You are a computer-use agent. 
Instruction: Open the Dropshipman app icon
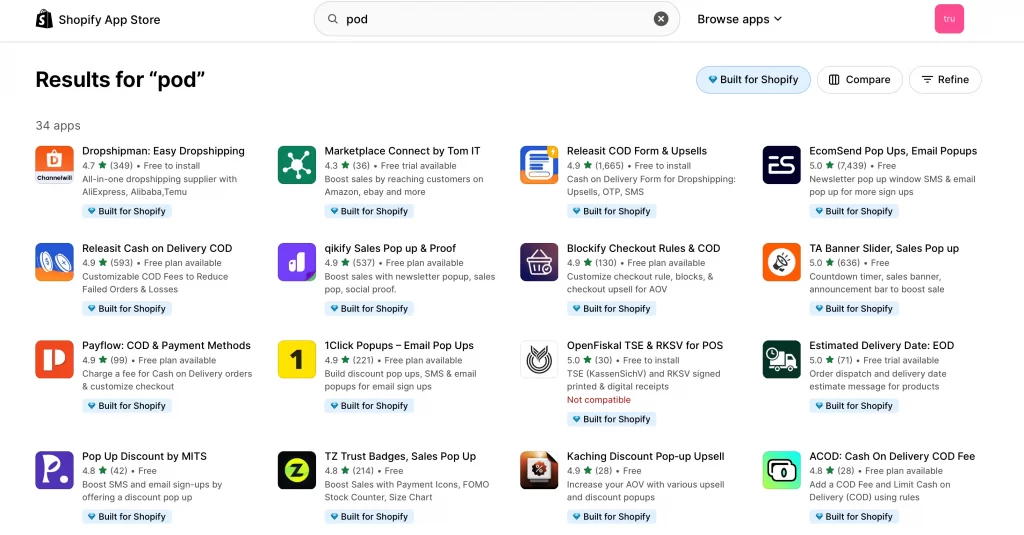click(54, 165)
